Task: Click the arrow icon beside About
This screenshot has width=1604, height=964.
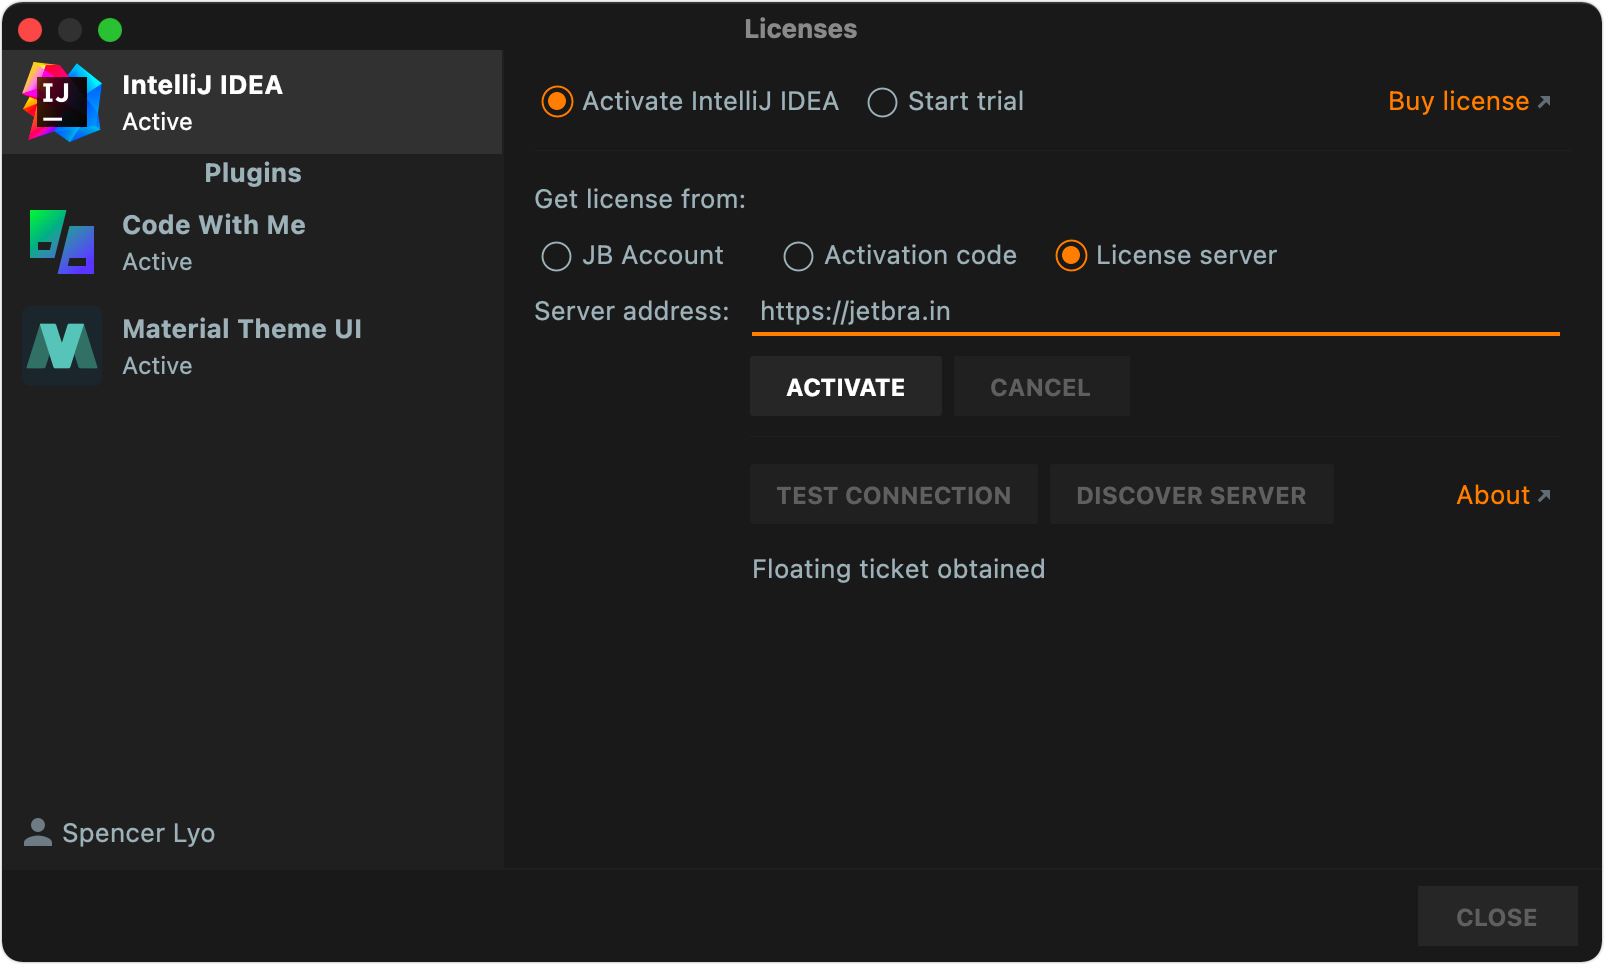Action: pos(1544,496)
